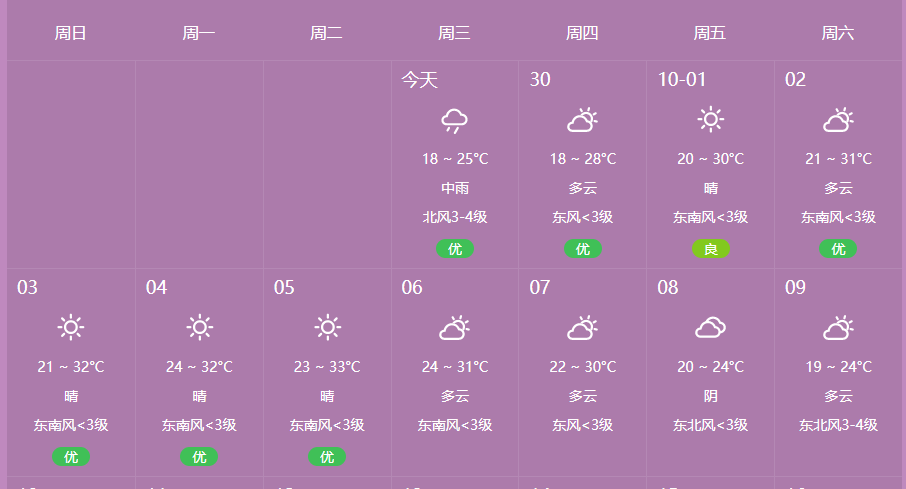Click the partly cloudy icon for day 30
Screen dimensions: 906x489
[582, 120]
